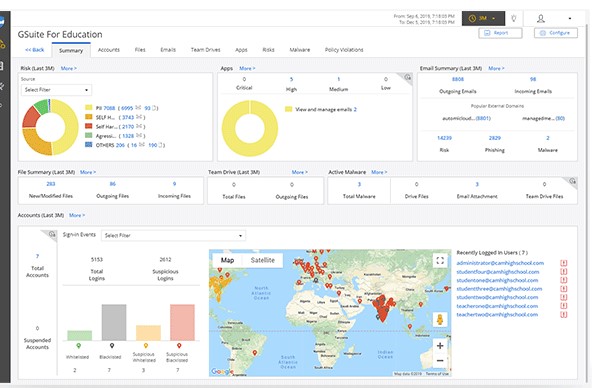Switch to the Accounts tab
Screen dimensions: 592x388
108,50
